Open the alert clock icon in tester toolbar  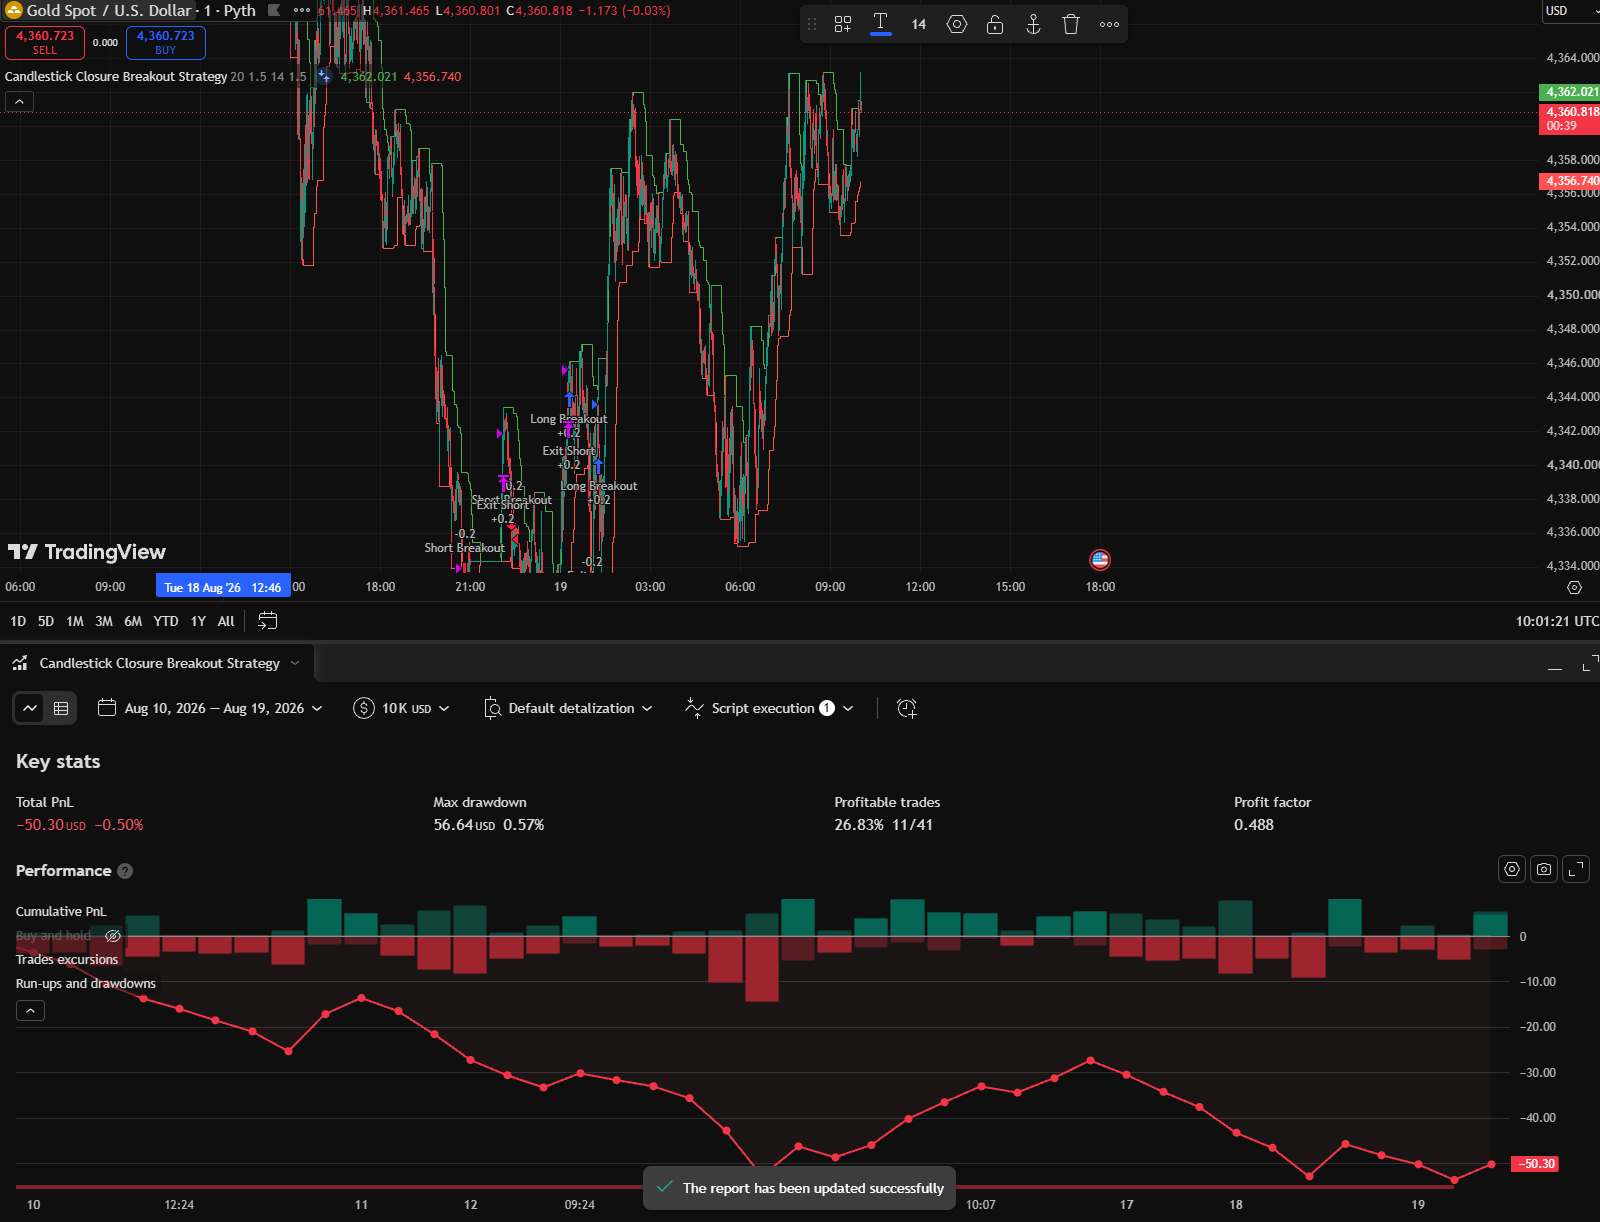907,708
